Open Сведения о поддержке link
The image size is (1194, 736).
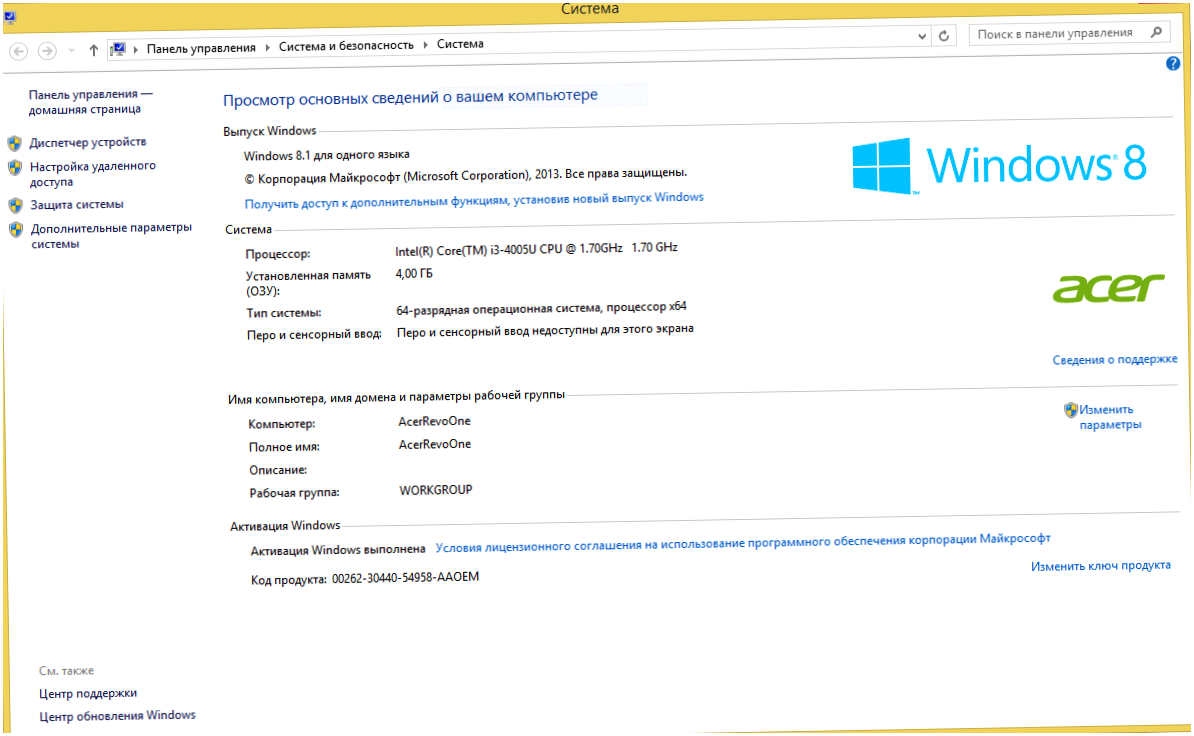1115,359
